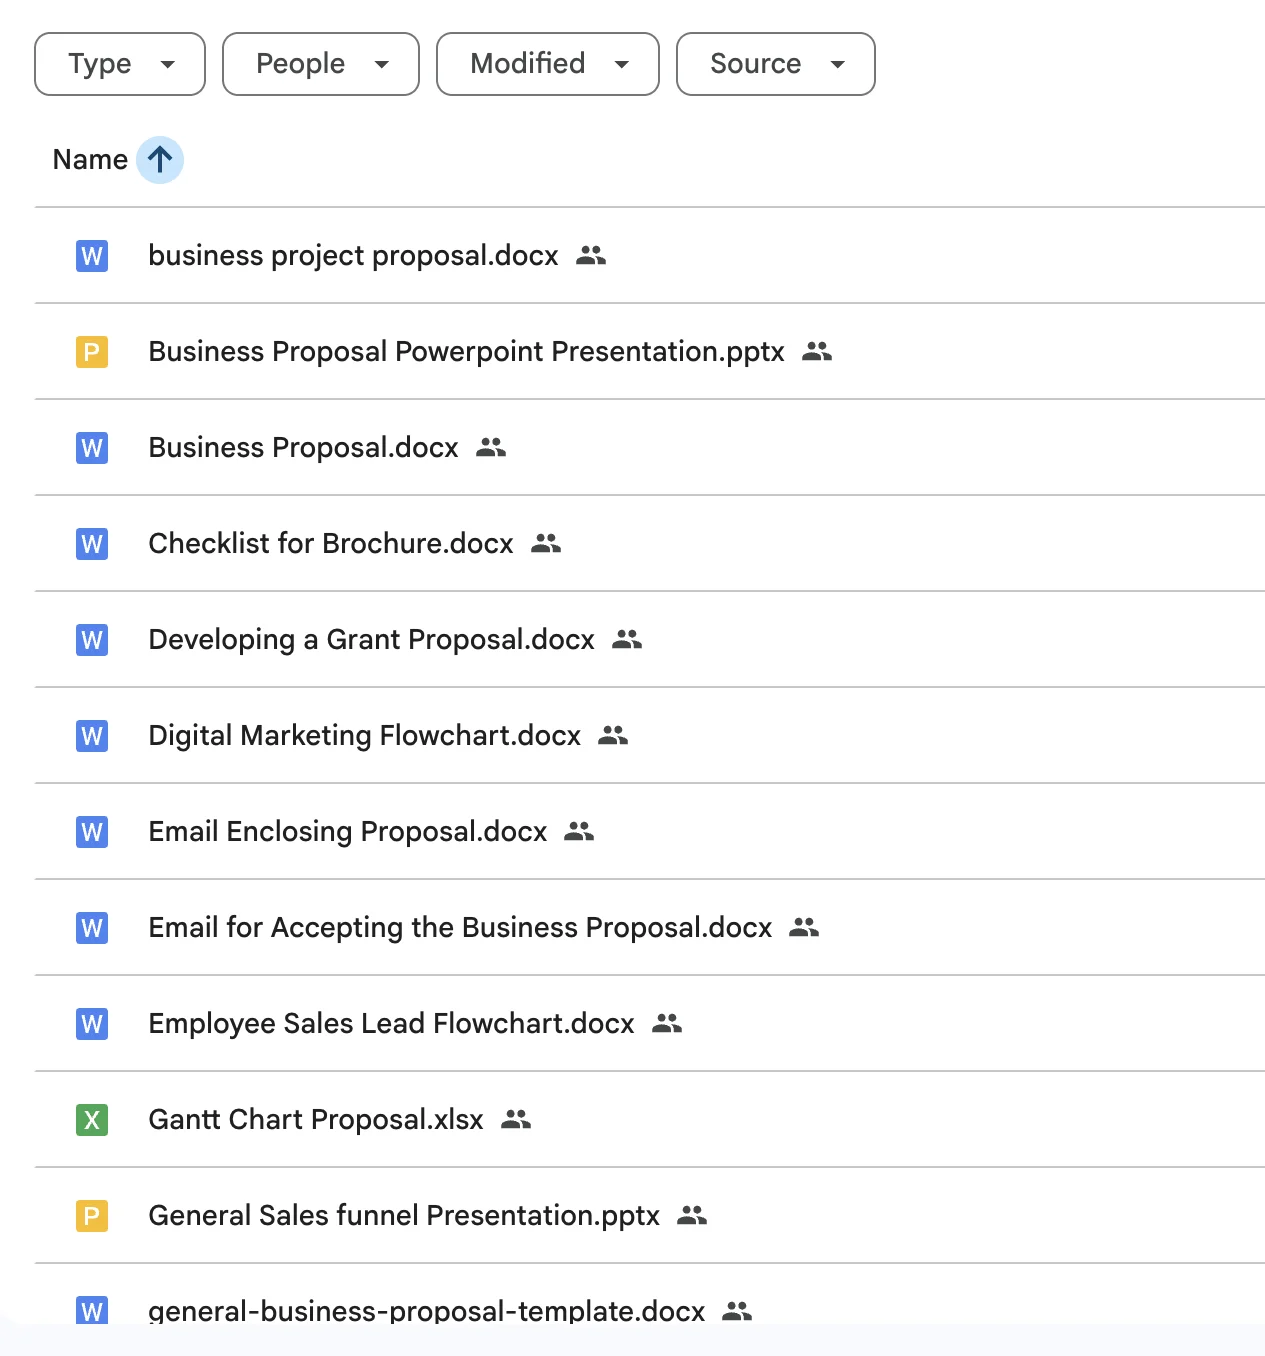Expand the Source filter dropdown
The image size is (1265, 1356).
(x=775, y=64)
